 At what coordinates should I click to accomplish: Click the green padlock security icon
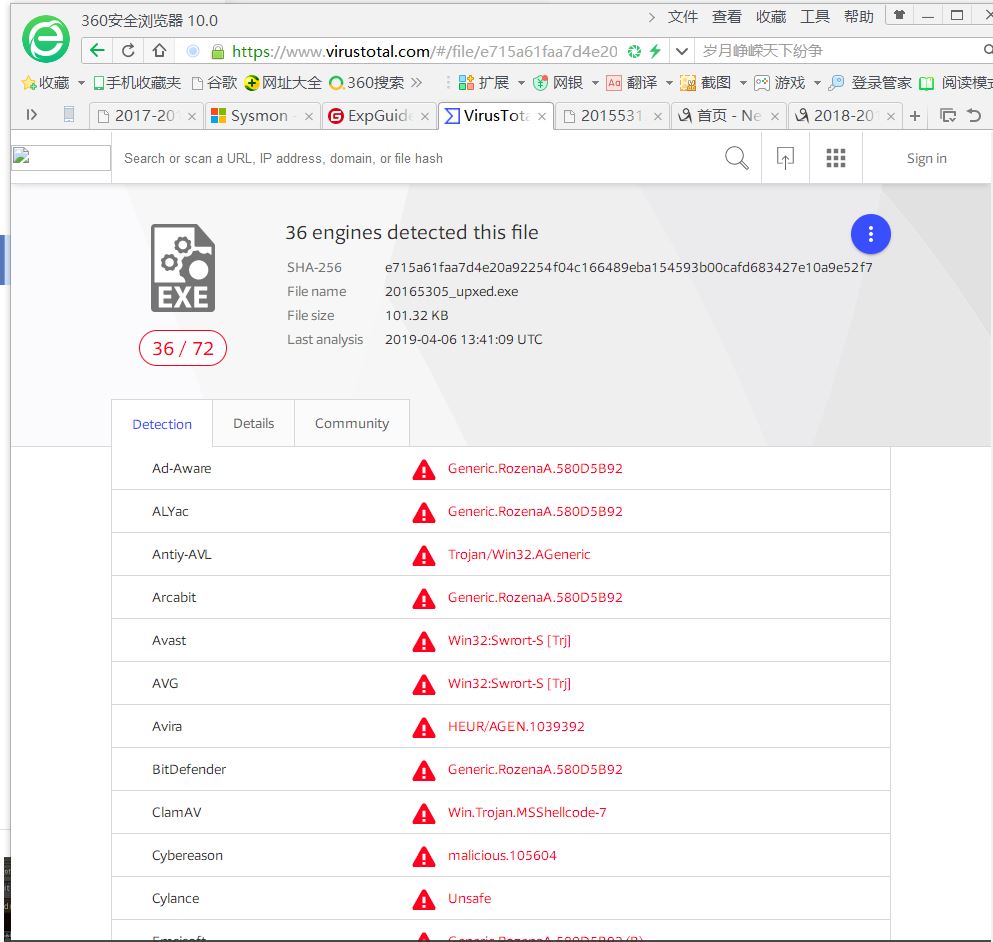pyautogui.click(x=217, y=51)
